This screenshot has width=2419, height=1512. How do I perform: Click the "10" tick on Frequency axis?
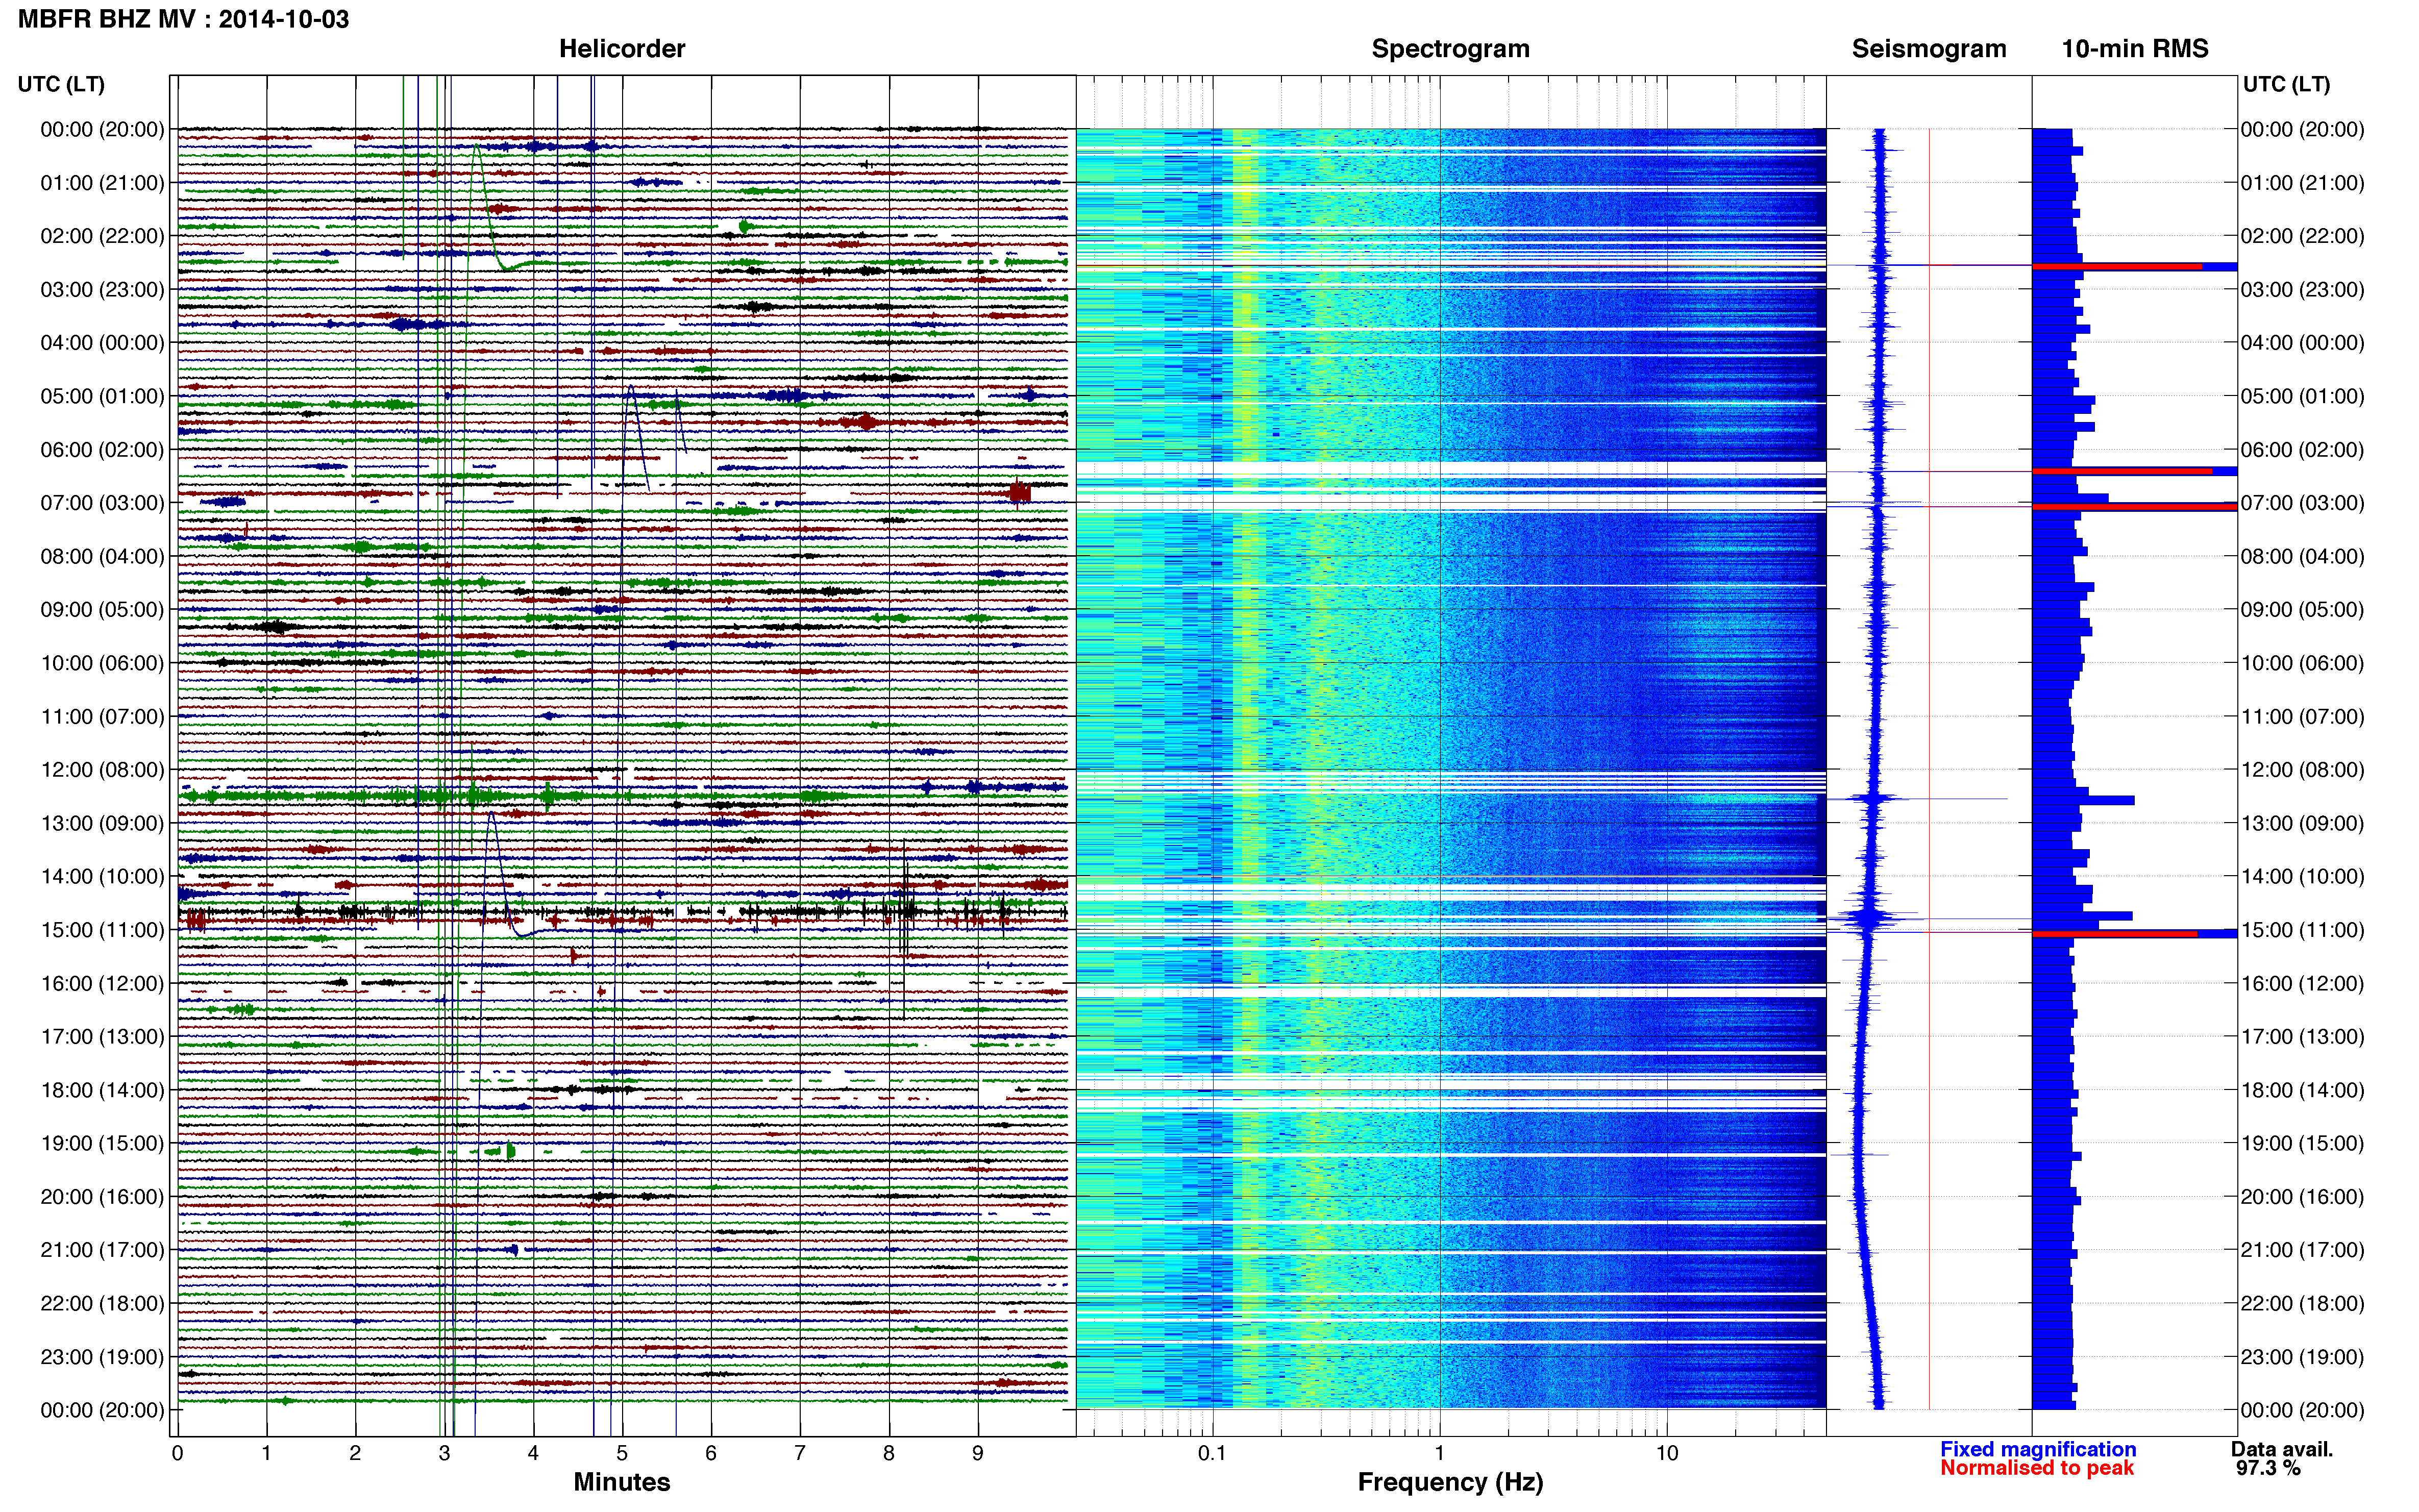[x=1667, y=1453]
